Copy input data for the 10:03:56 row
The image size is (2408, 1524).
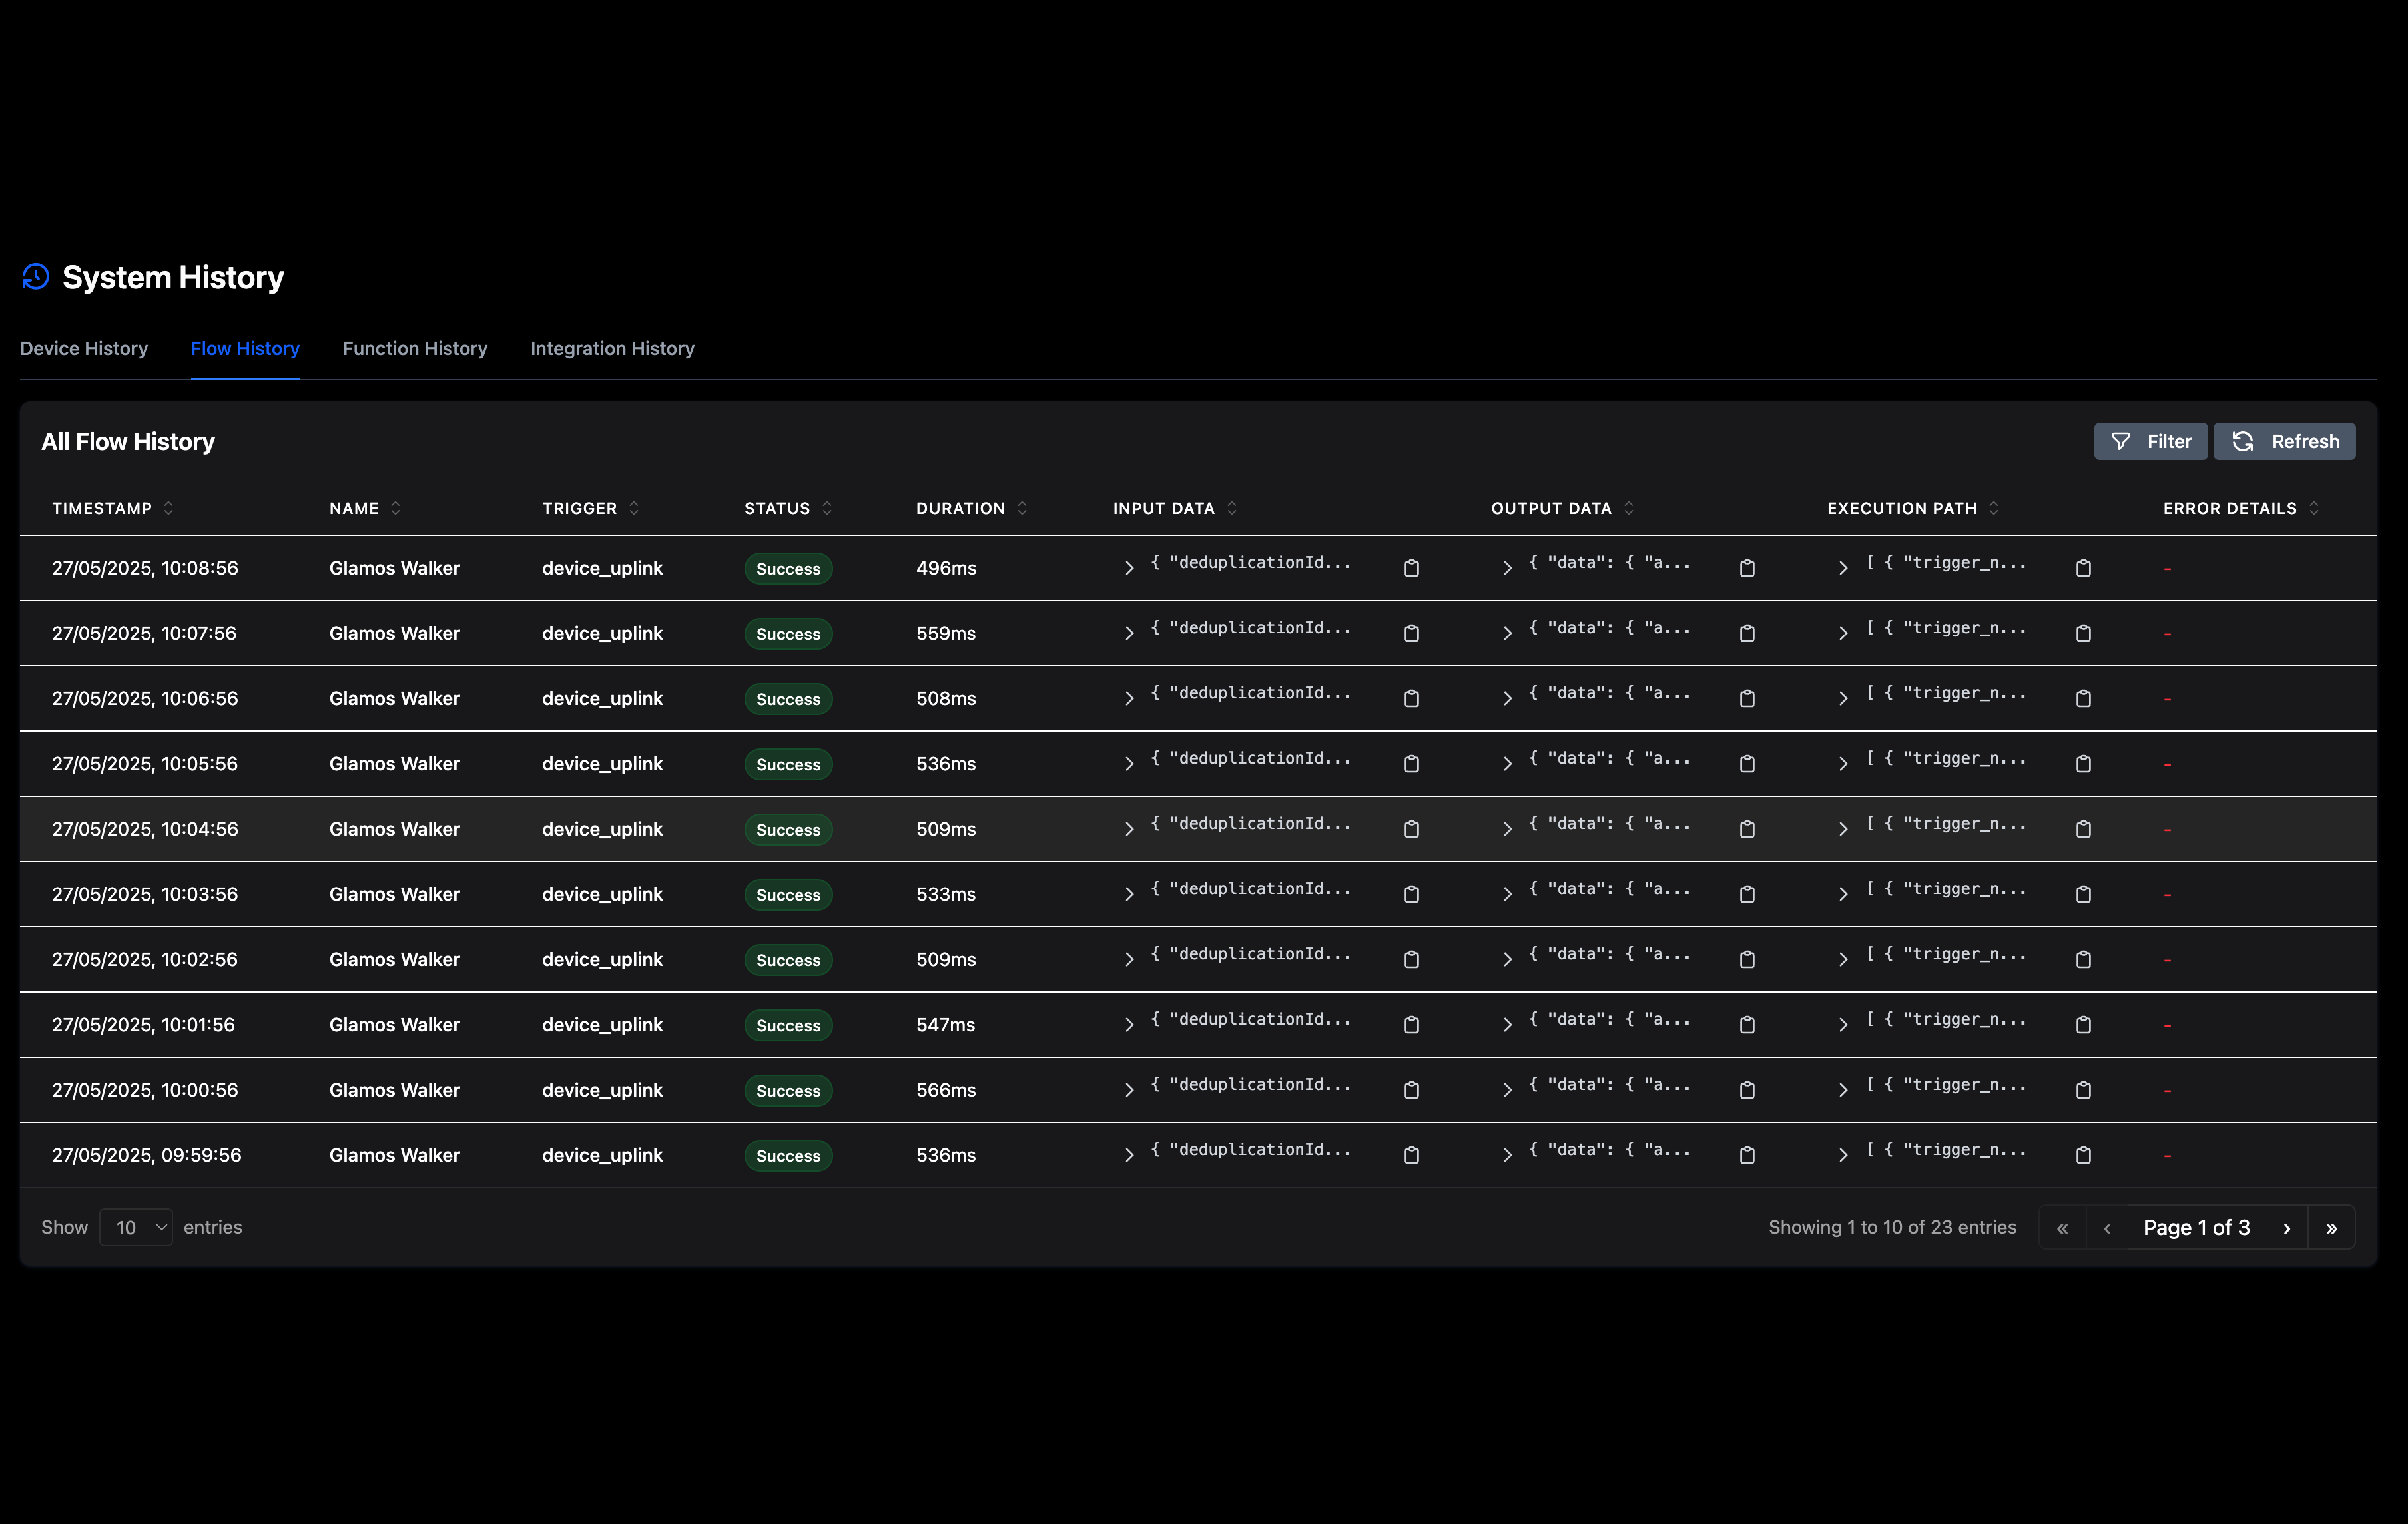[x=1411, y=894]
